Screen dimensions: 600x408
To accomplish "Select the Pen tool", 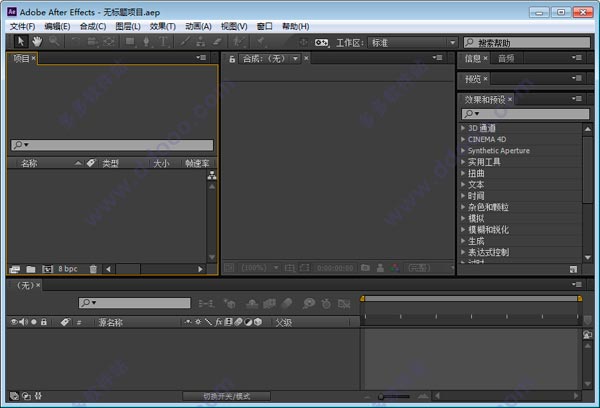I will (x=146, y=41).
